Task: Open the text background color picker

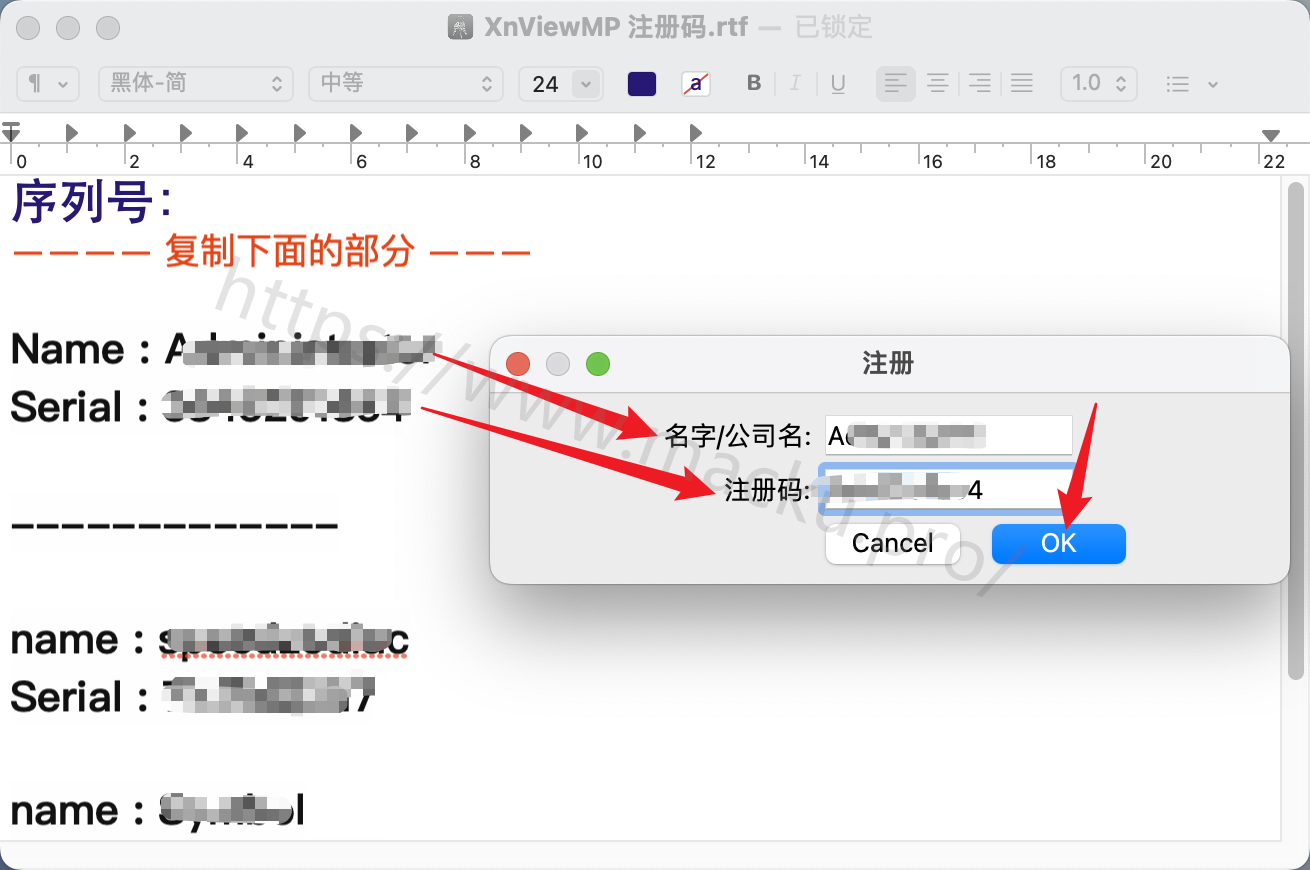Action: 696,84
